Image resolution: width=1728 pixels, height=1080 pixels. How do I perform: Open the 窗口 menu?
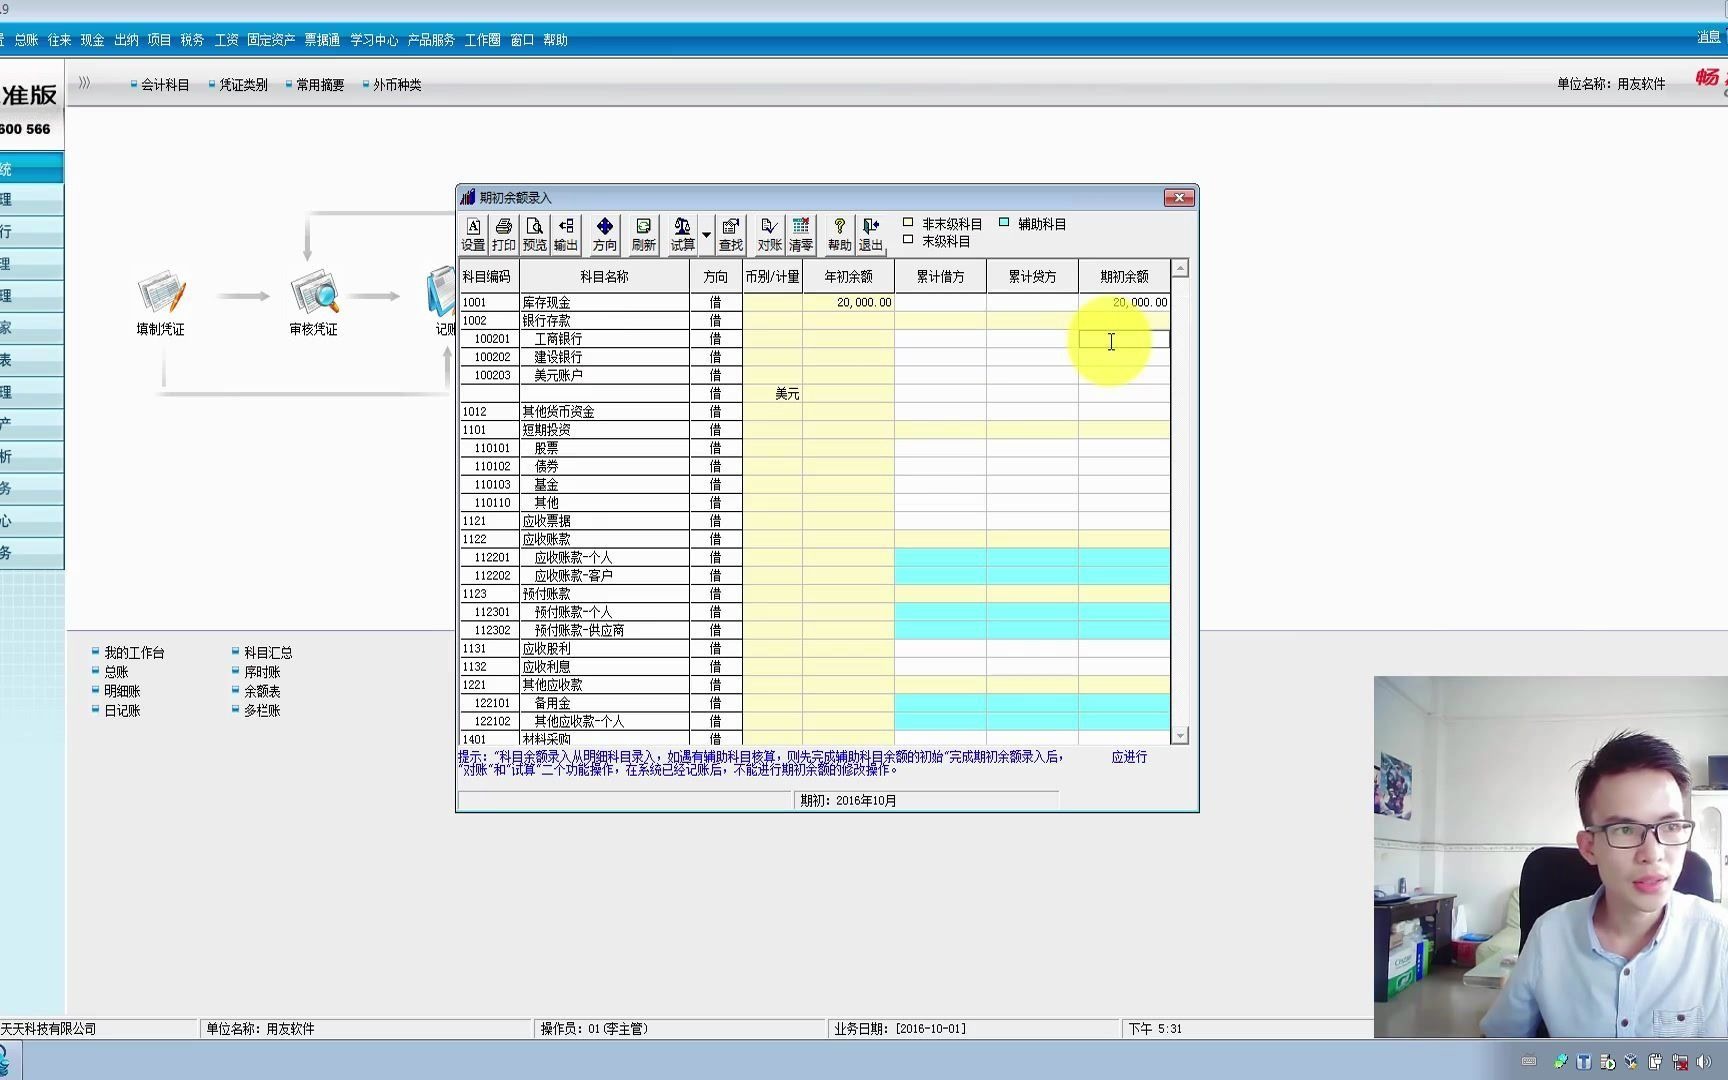(522, 40)
